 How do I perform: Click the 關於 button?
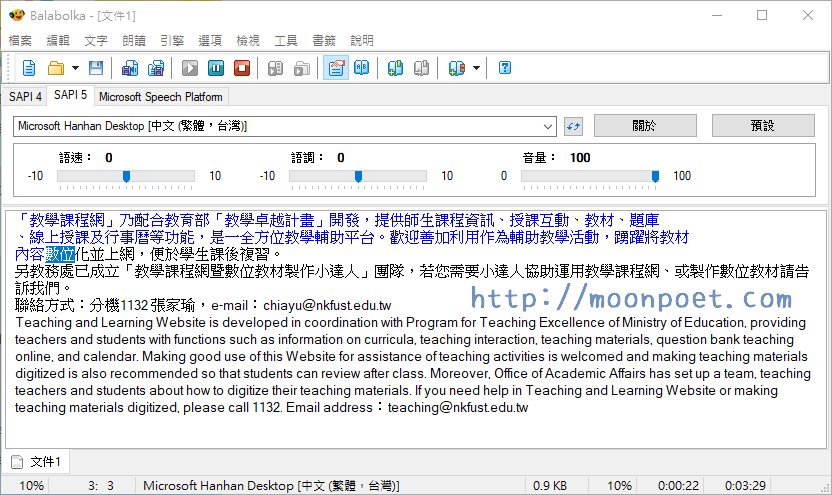(x=645, y=126)
